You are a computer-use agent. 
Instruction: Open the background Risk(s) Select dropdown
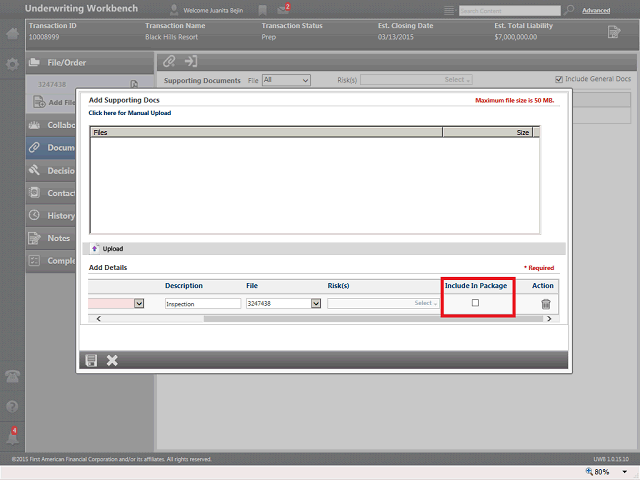click(416, 80)
